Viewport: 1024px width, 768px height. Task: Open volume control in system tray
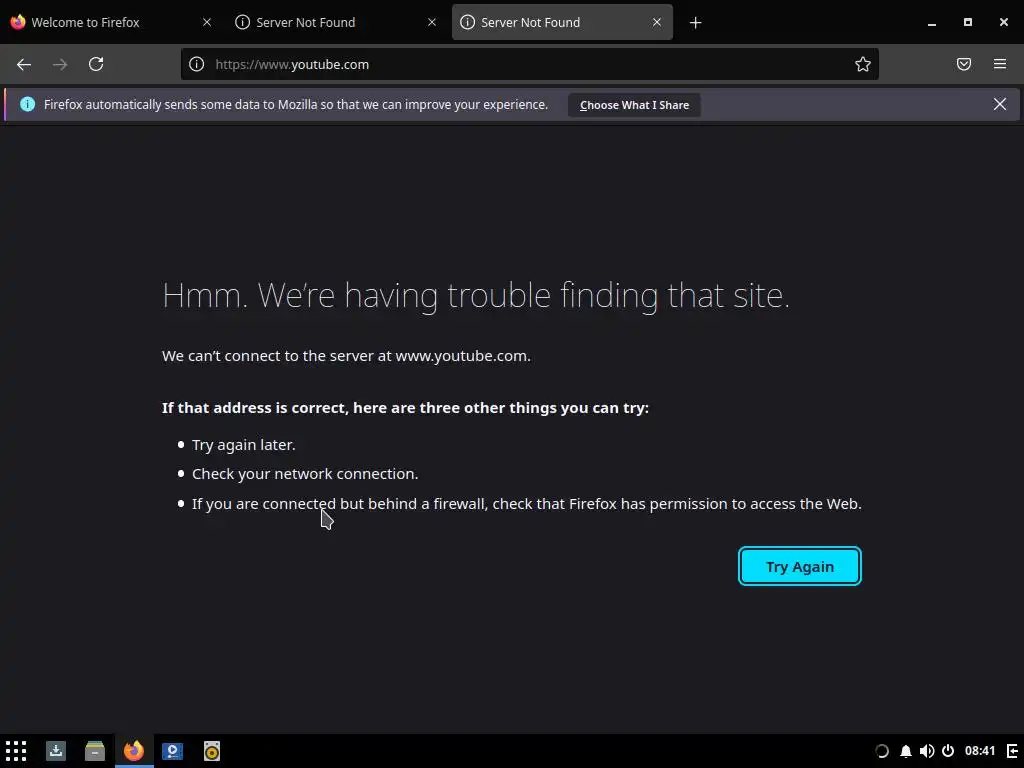pos(927,751)
